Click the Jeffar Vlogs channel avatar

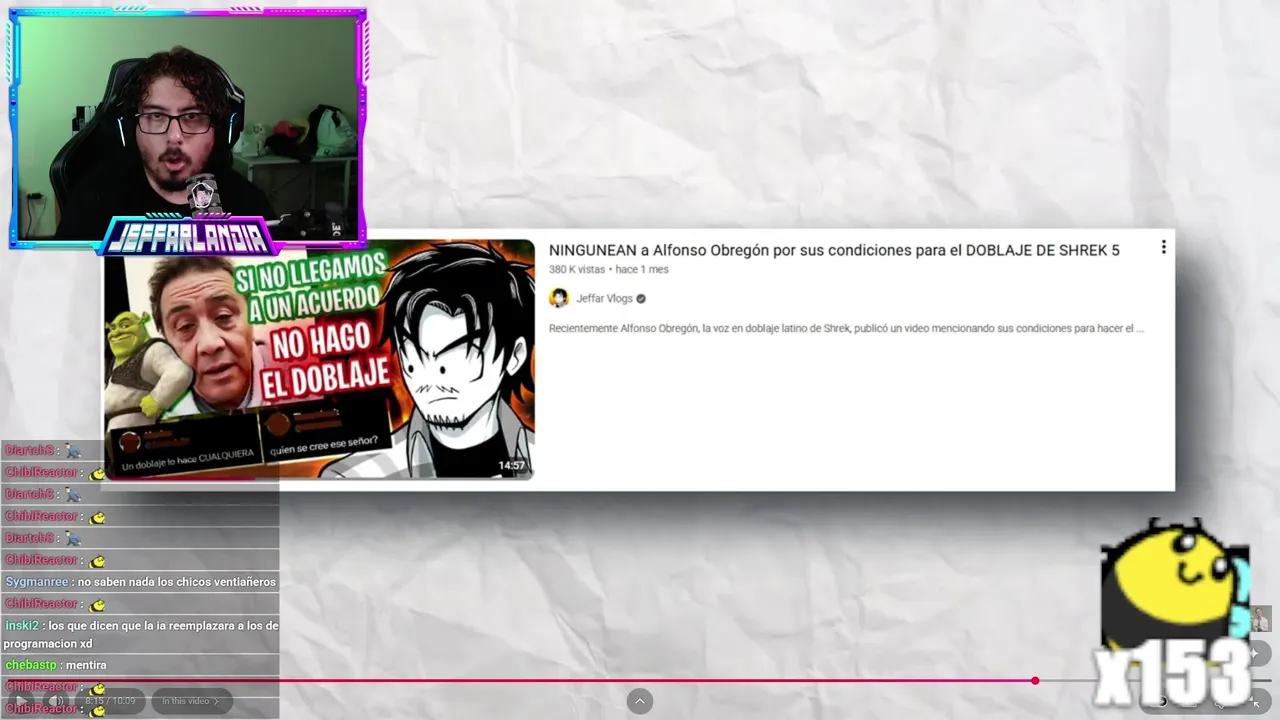pos(559,298)
